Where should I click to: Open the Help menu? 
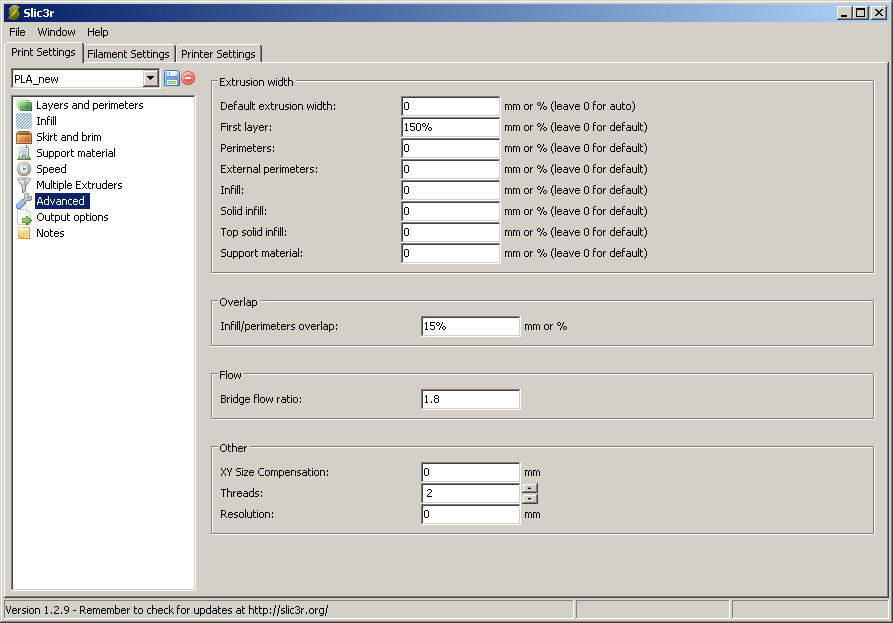pyautogui.click(x=98, y=32)
